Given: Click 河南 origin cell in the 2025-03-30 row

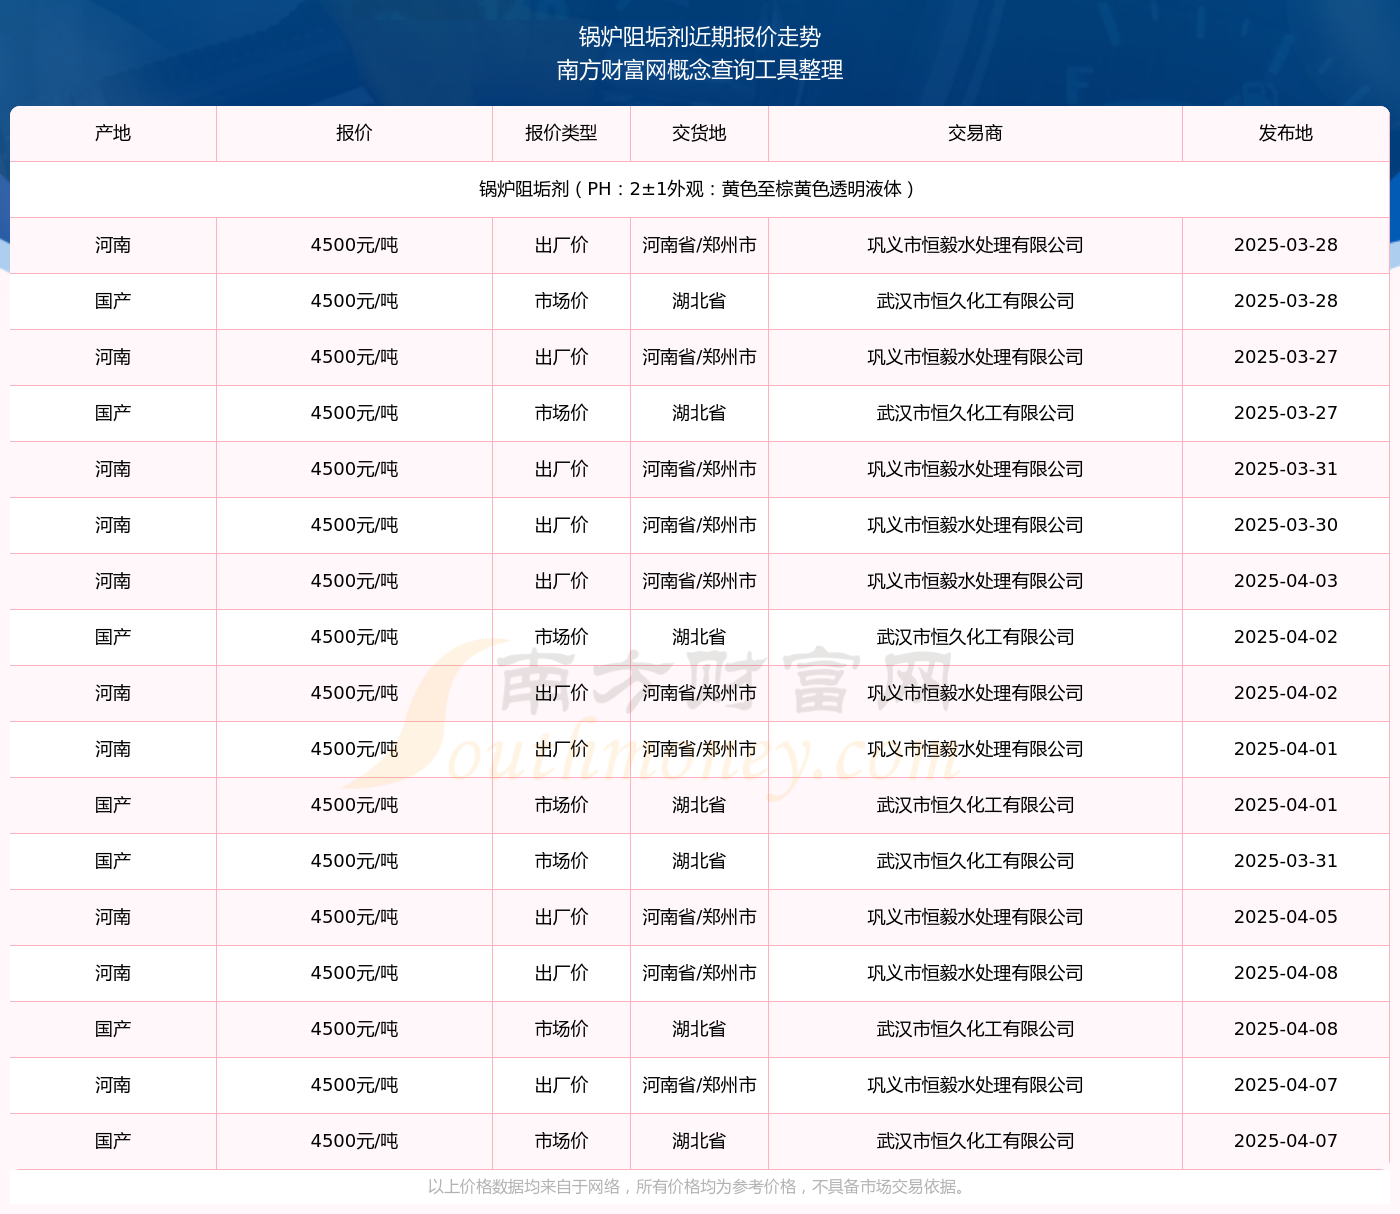Looking at the screenshot, I should coord(113,525).
